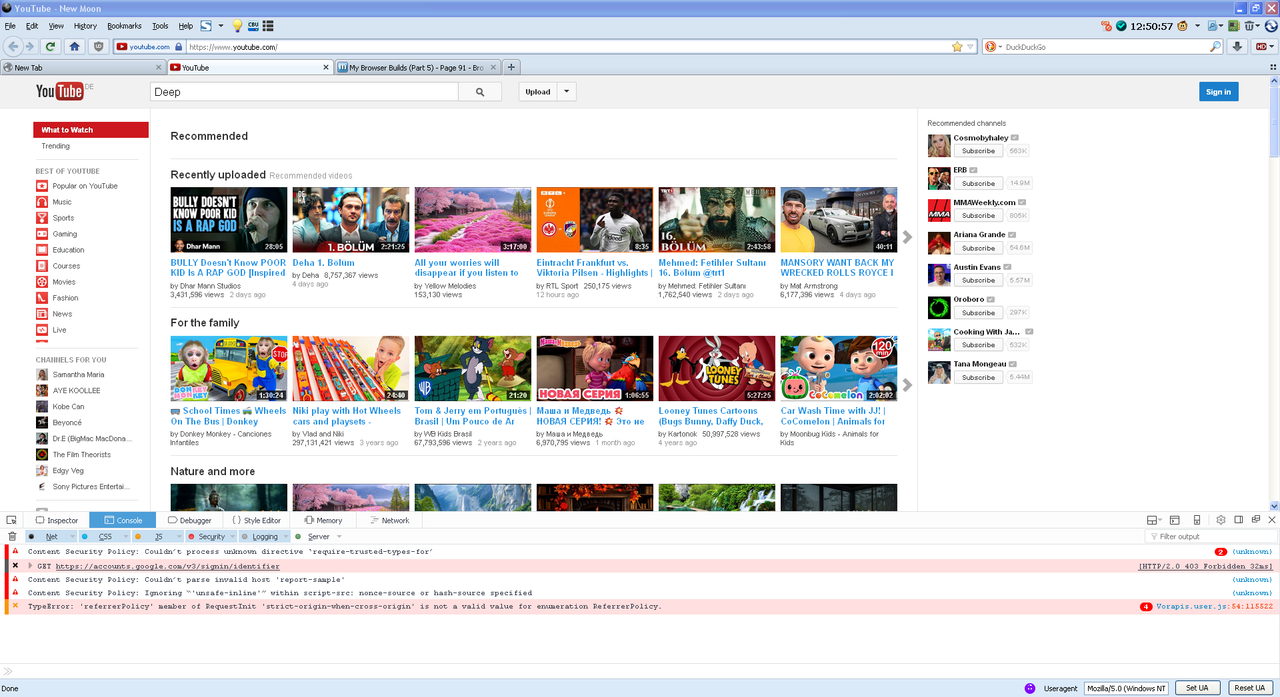
Task: Bookmark this page with the star icon
Action: [957, 46]
